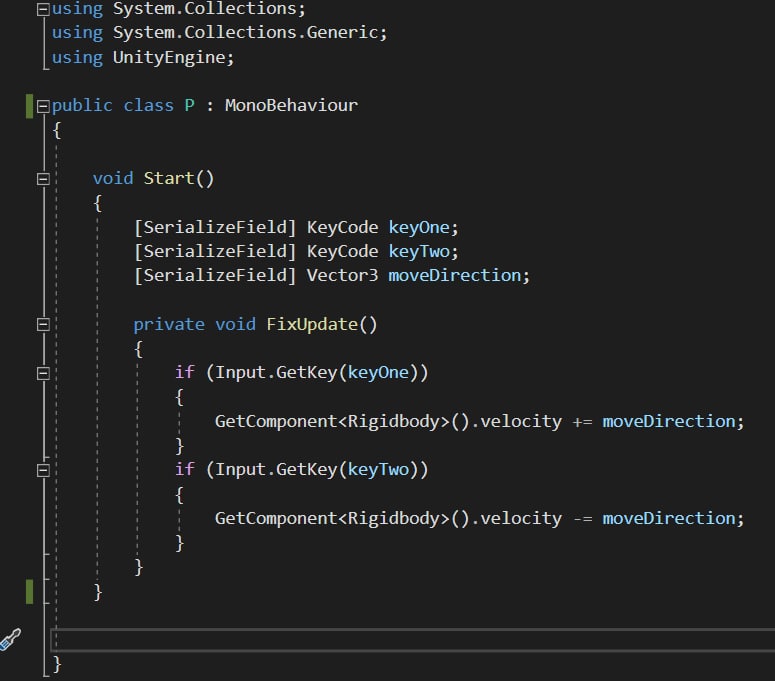Image resolution: width=775 pixels, height=681 pixels.
Task: Click System.Collections.Generic in using line
Action: tap(246, 32)
